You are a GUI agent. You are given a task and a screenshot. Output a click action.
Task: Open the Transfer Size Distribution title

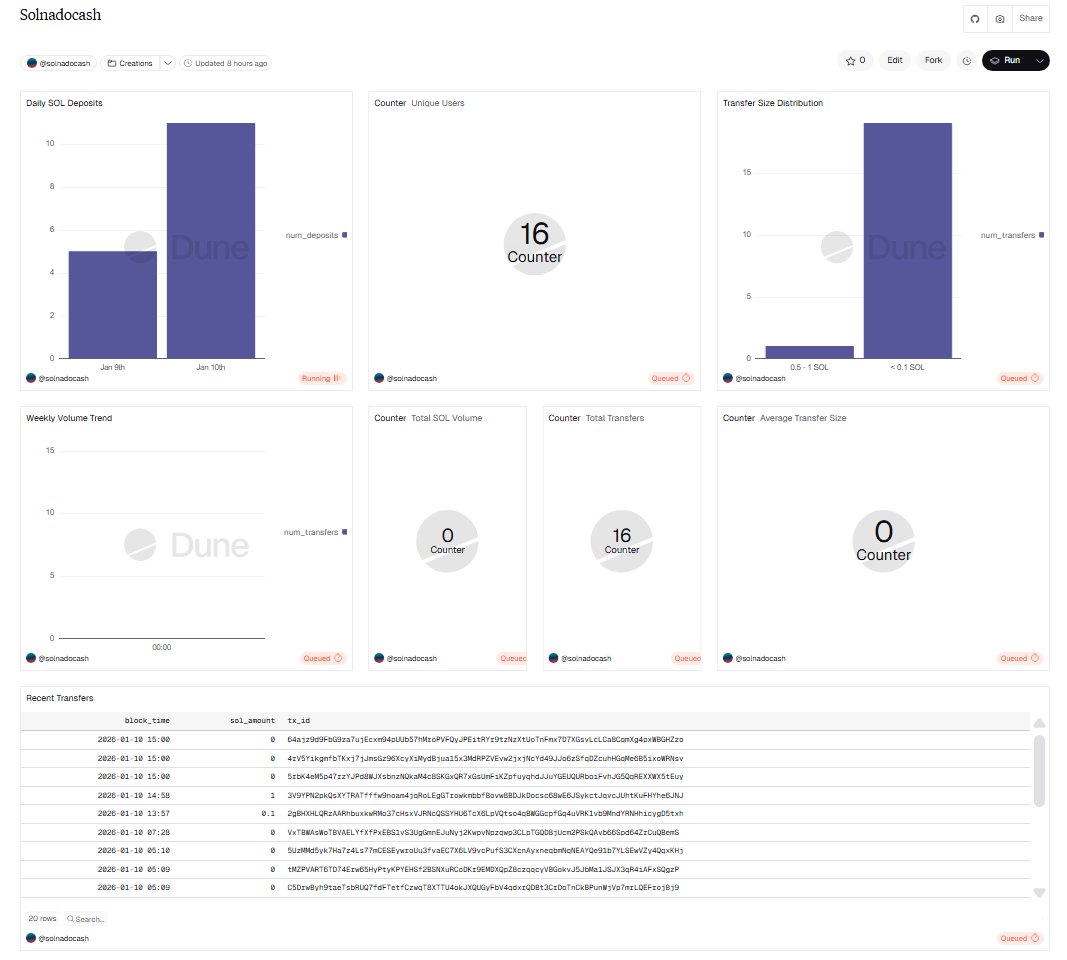point(772,103)
